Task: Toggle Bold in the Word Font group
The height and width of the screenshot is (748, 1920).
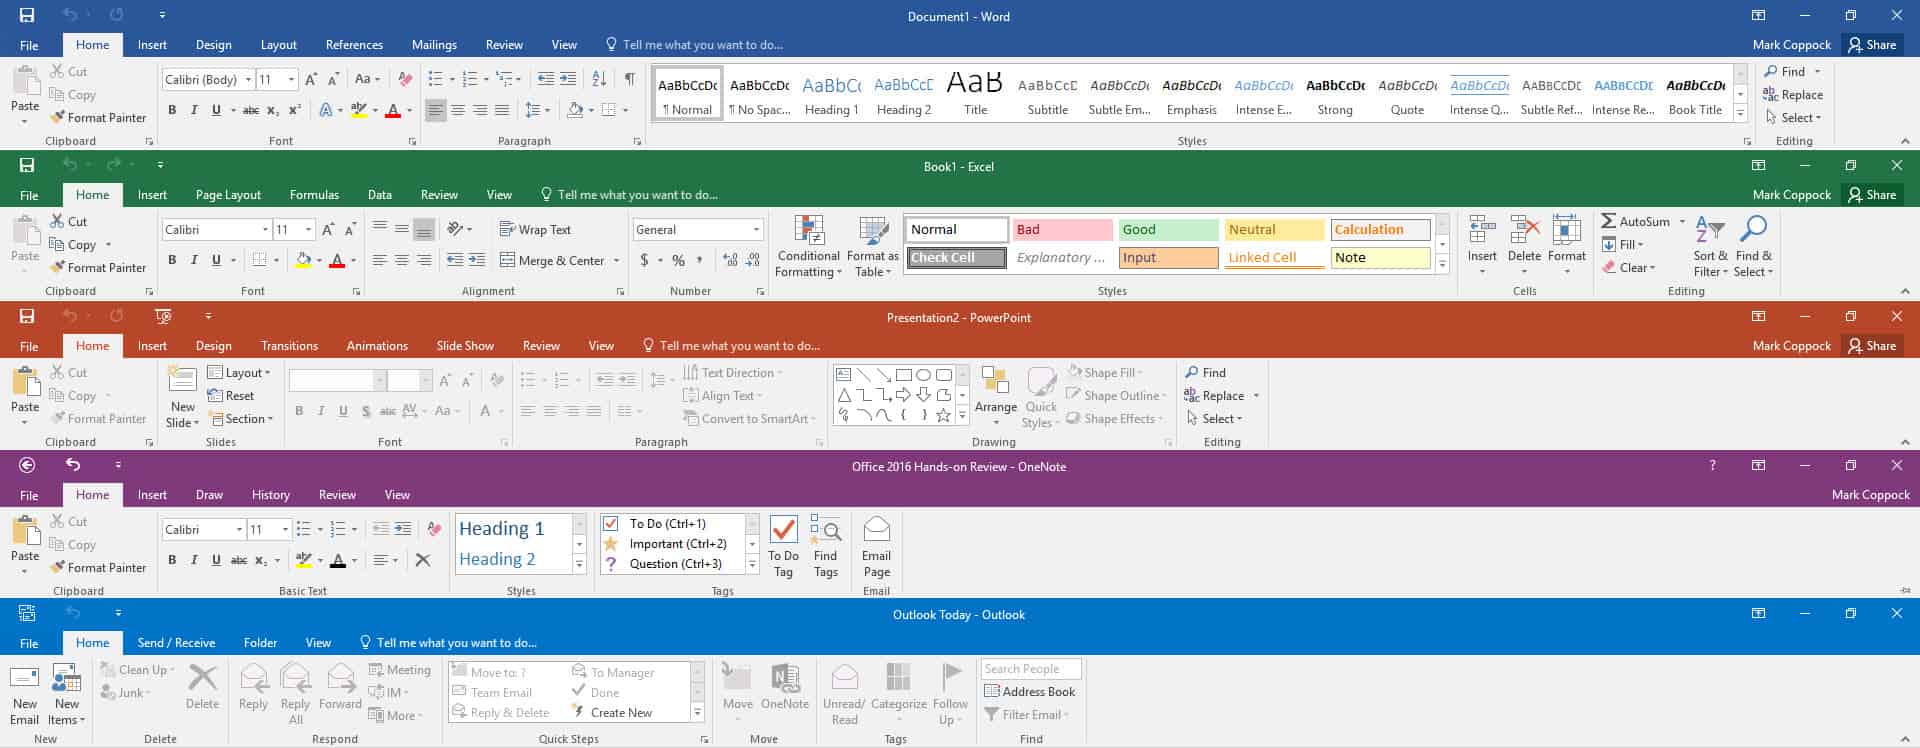Action: (172, 110)
